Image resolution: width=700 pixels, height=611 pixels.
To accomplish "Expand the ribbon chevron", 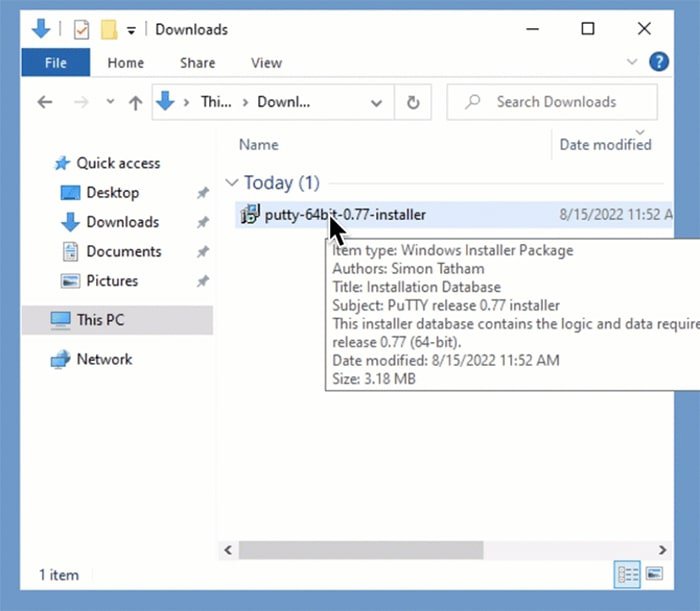I will point(632,62).
